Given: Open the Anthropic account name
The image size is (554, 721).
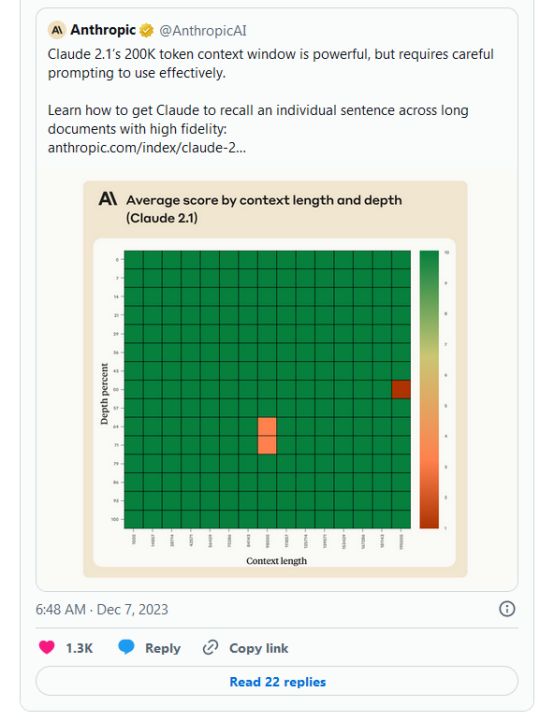Looking at the screenshot, I should 103,30.
